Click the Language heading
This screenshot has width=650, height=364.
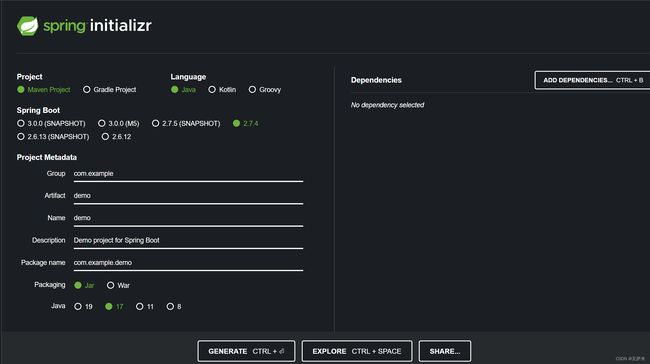coord(188,77)
